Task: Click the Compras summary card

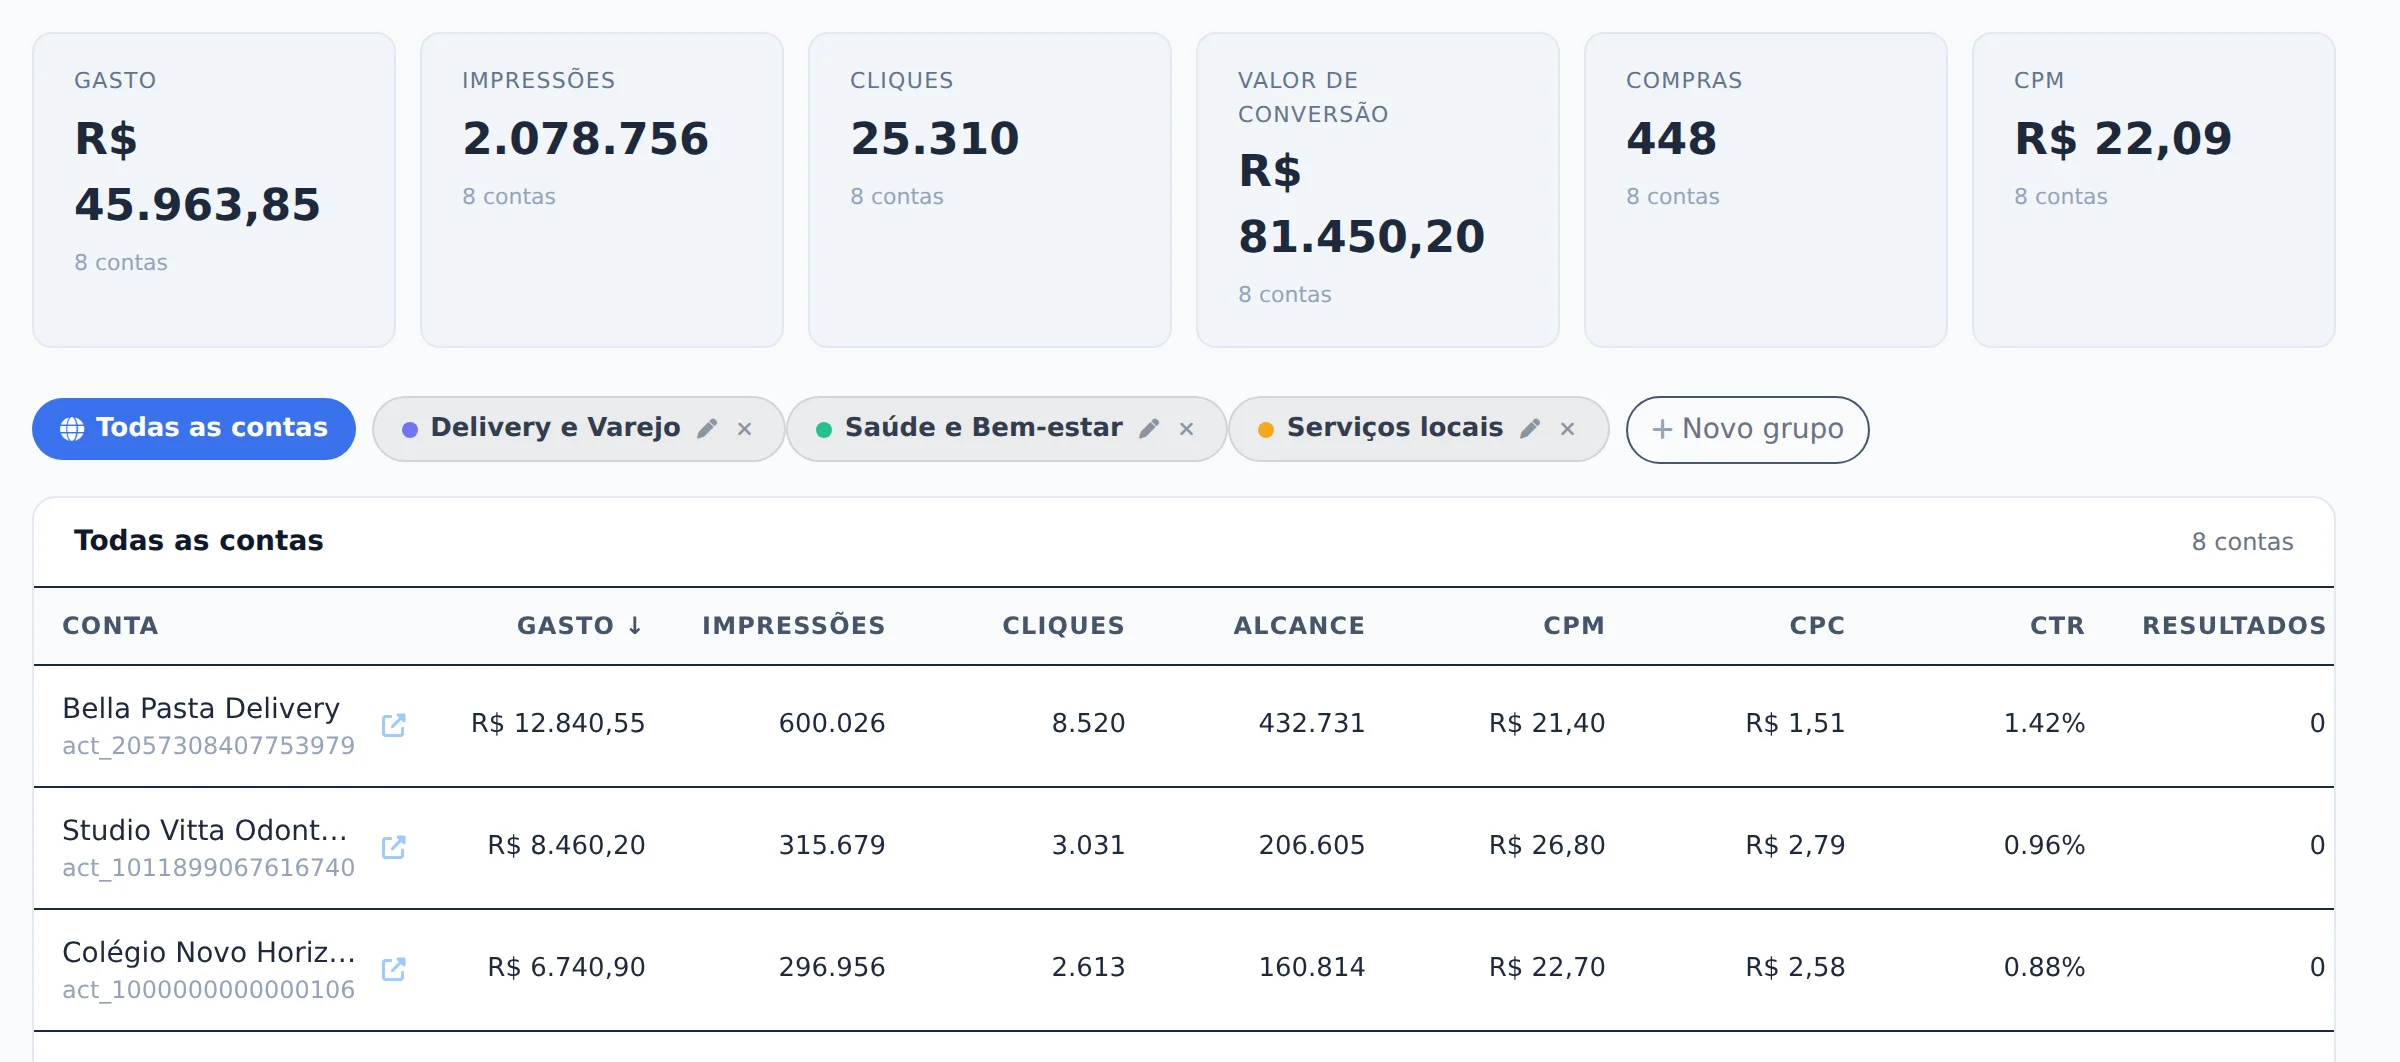Action: [x=1766, y=190]
